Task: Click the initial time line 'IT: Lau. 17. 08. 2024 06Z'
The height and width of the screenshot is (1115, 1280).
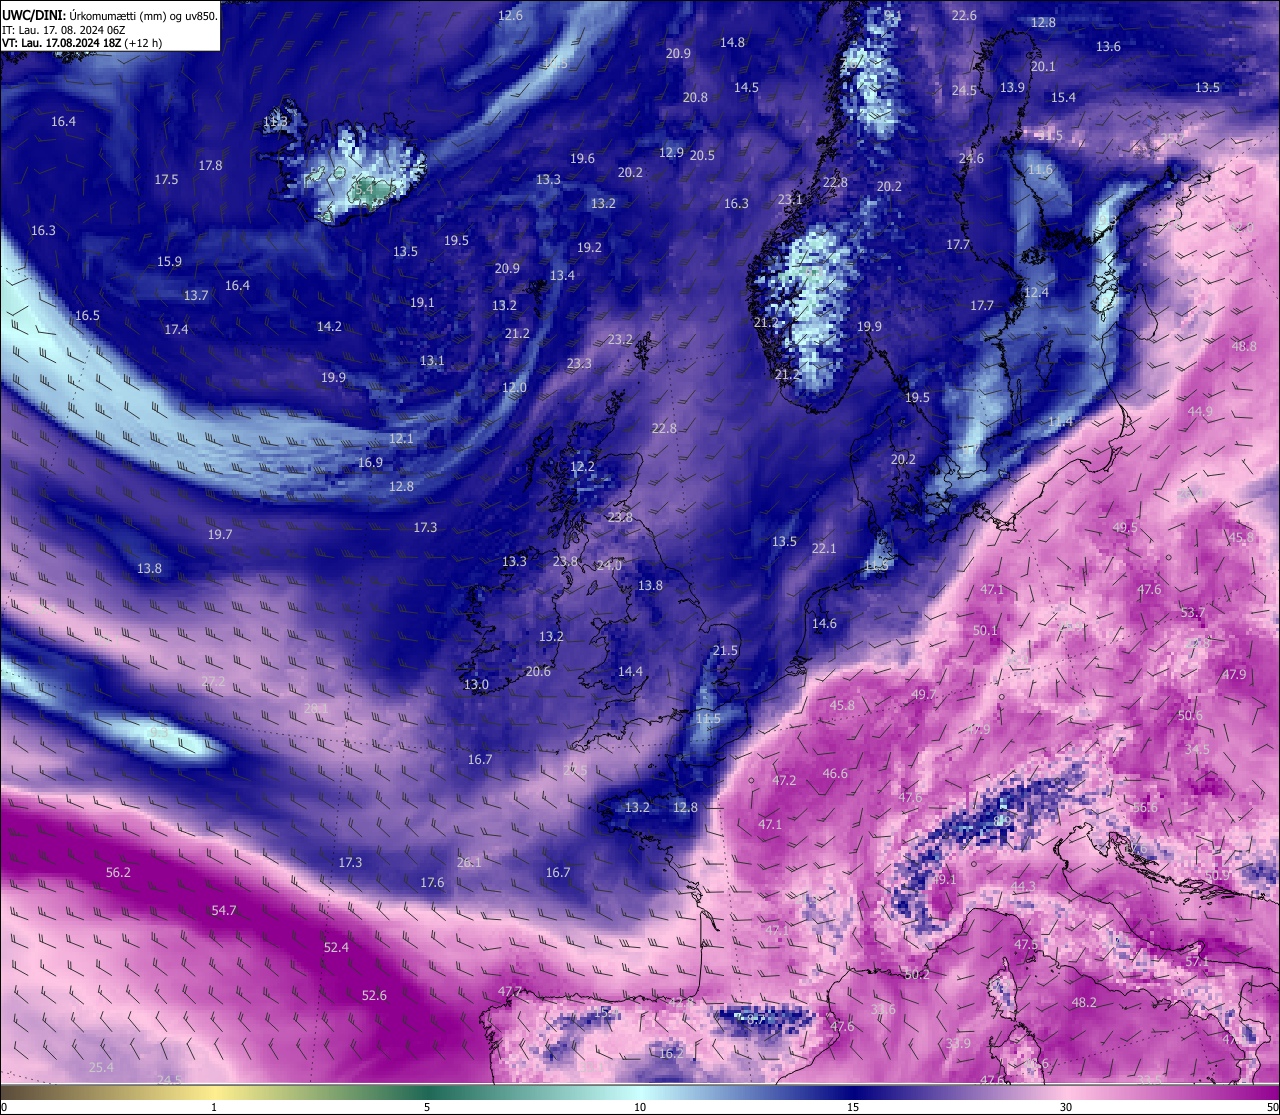Action: click(x=63, y=30)
